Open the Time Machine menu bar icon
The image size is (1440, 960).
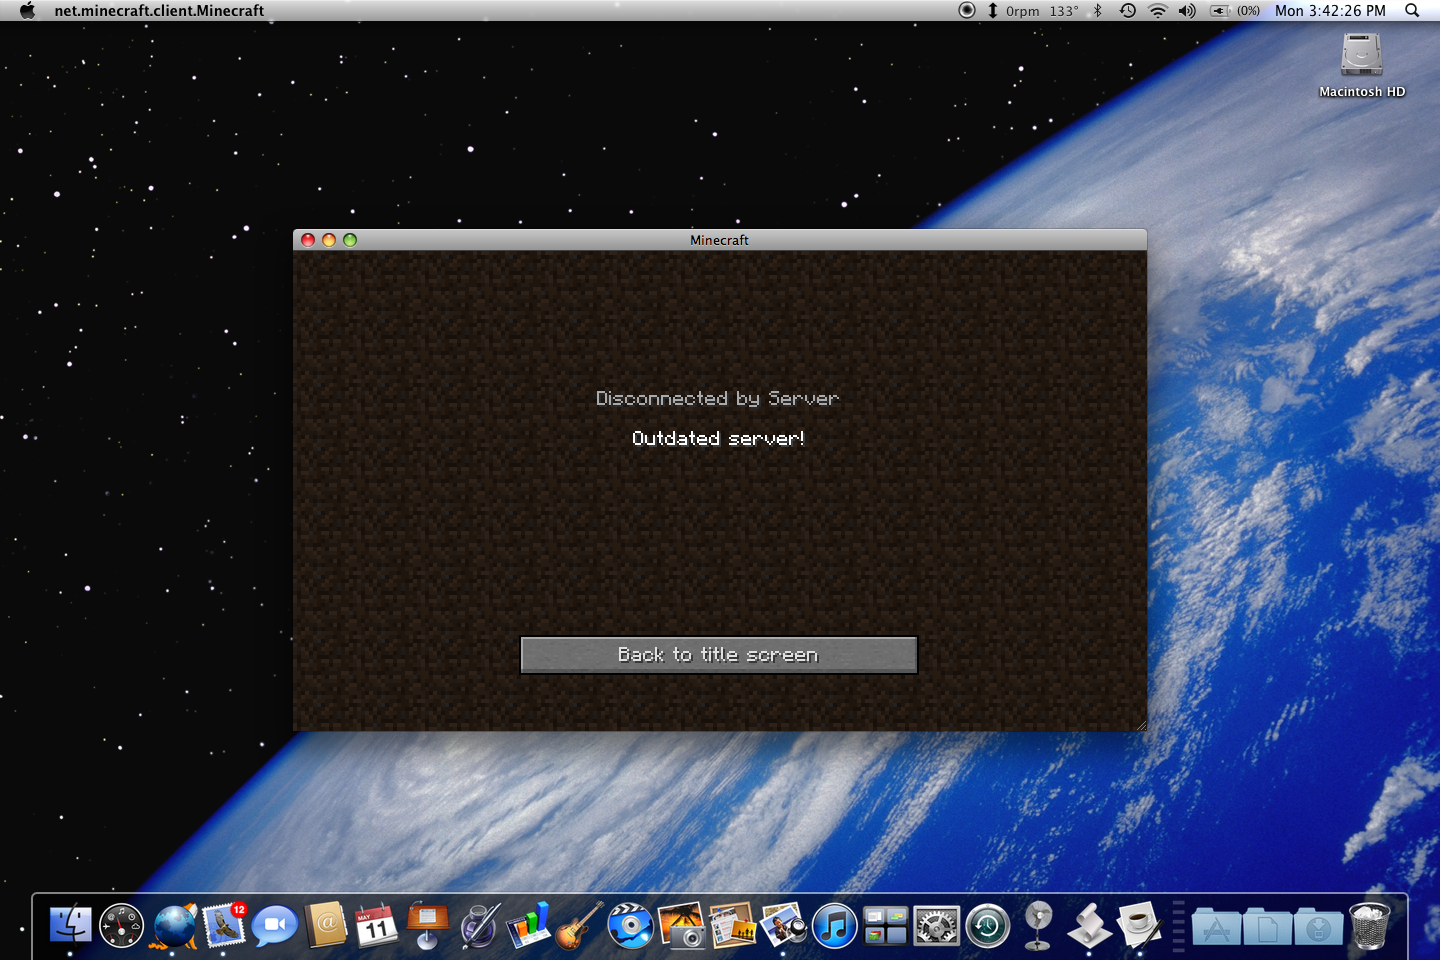coord(1127,10)
